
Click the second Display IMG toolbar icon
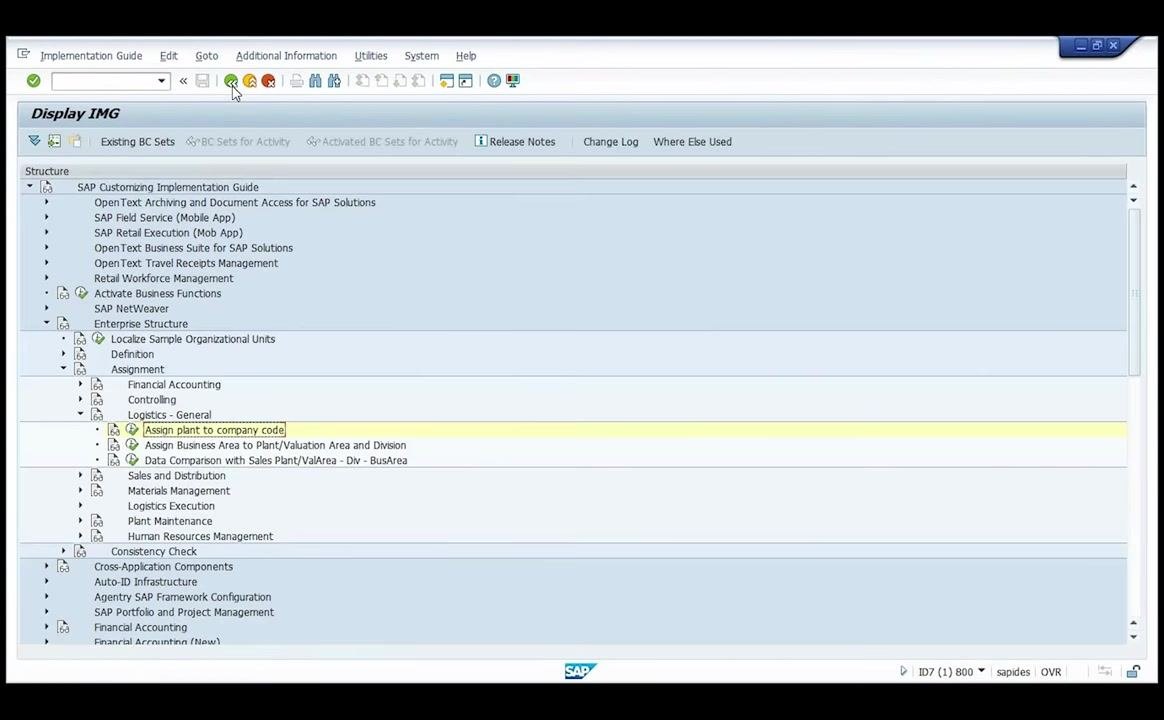point(54,141)
